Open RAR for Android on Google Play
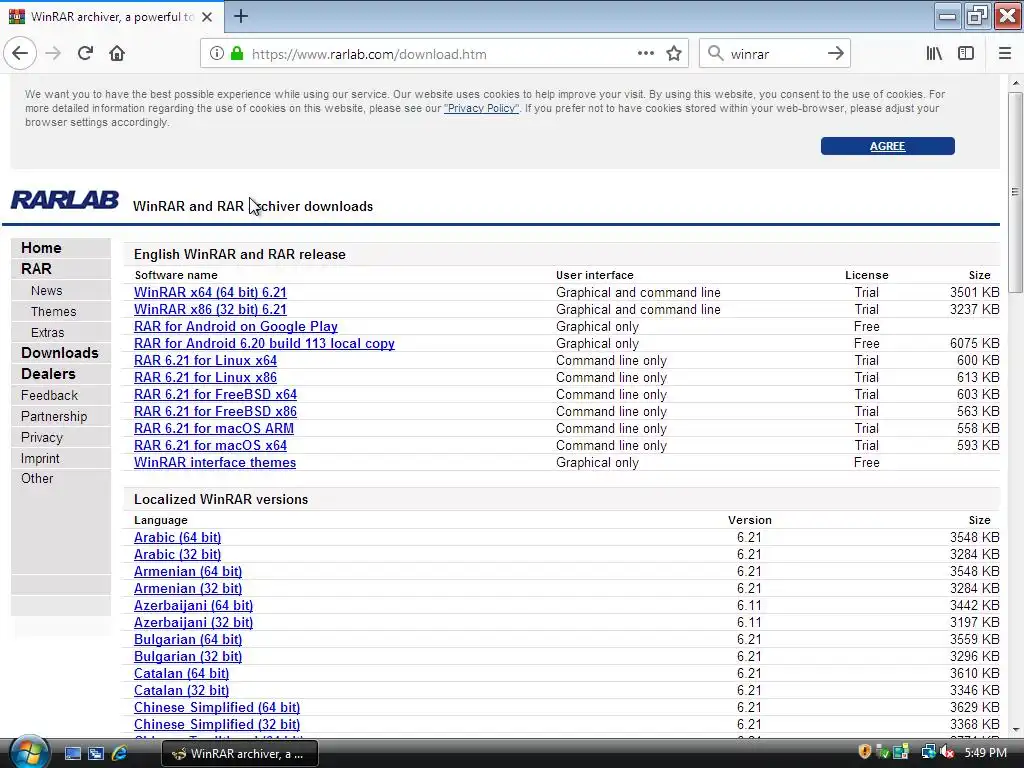 236,327
